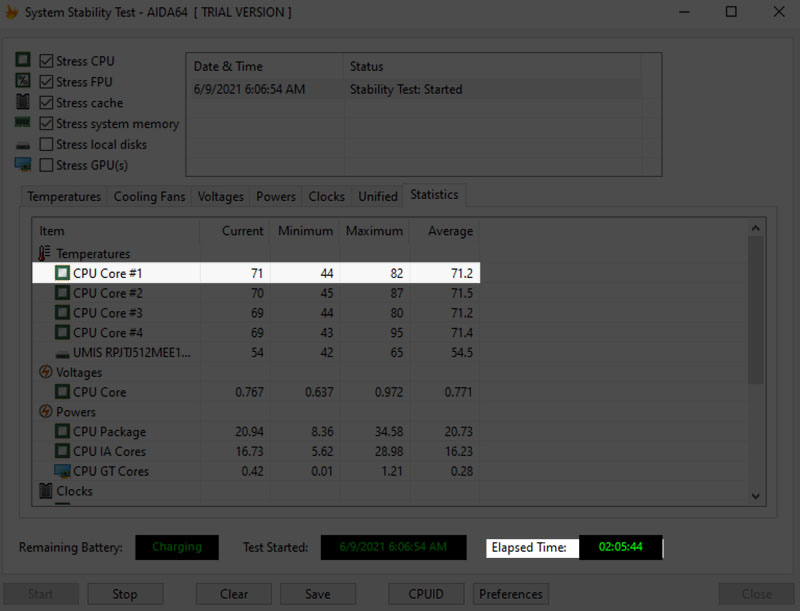Open the Cooling Fans tab
The height and width of the screenshot is (611, 800).
click(149, 196)
